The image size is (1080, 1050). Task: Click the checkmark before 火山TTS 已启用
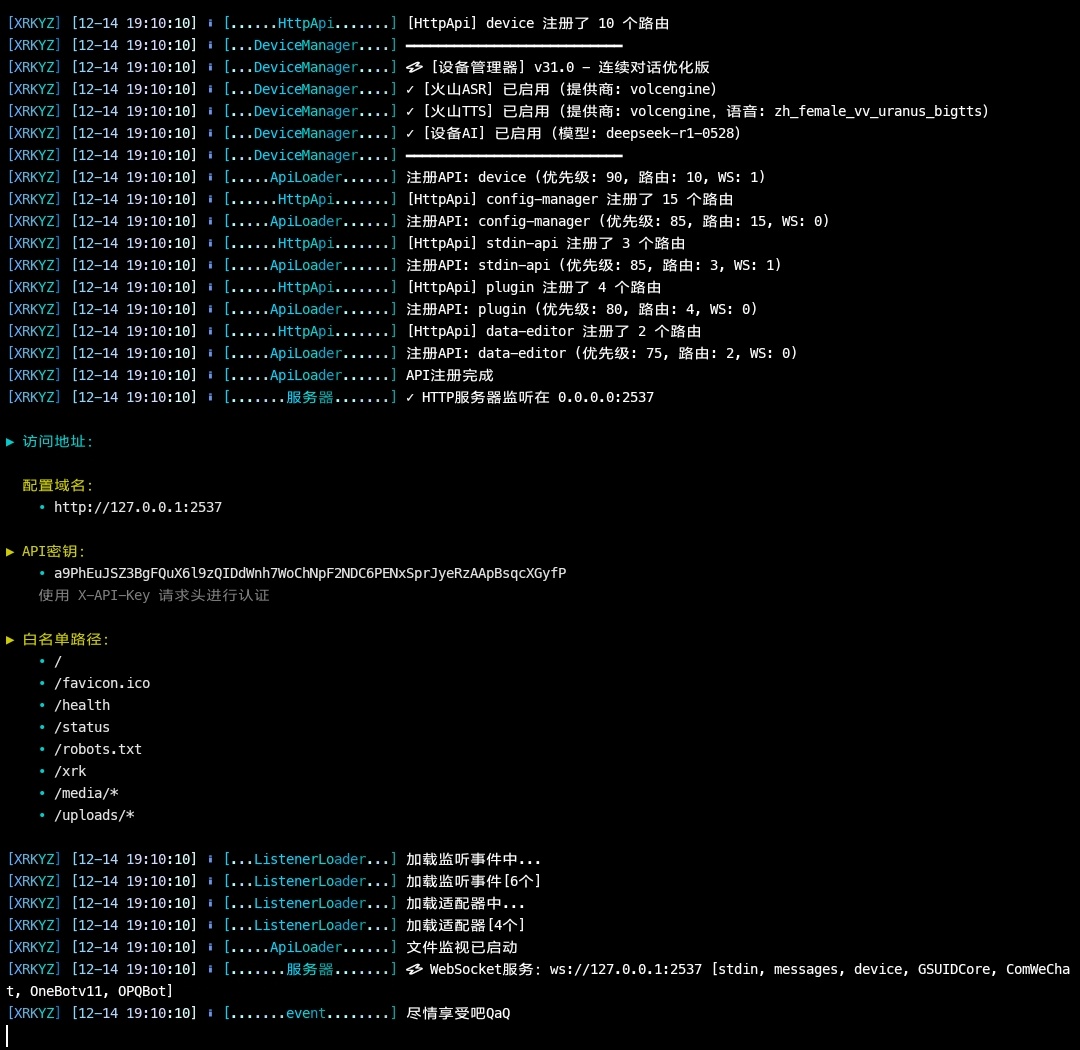click(x=410, y=111)
